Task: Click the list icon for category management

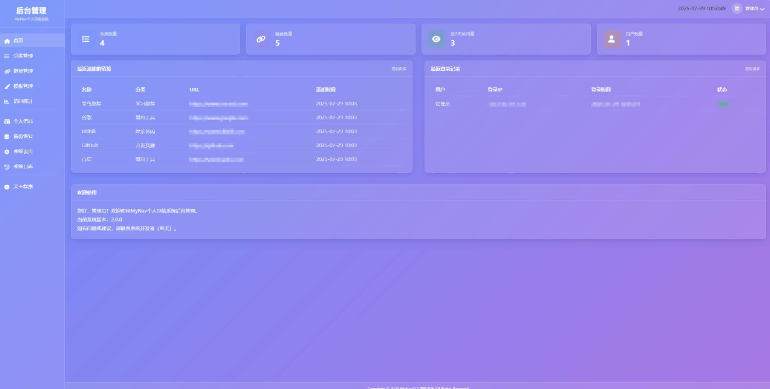Action: [7, 56]
